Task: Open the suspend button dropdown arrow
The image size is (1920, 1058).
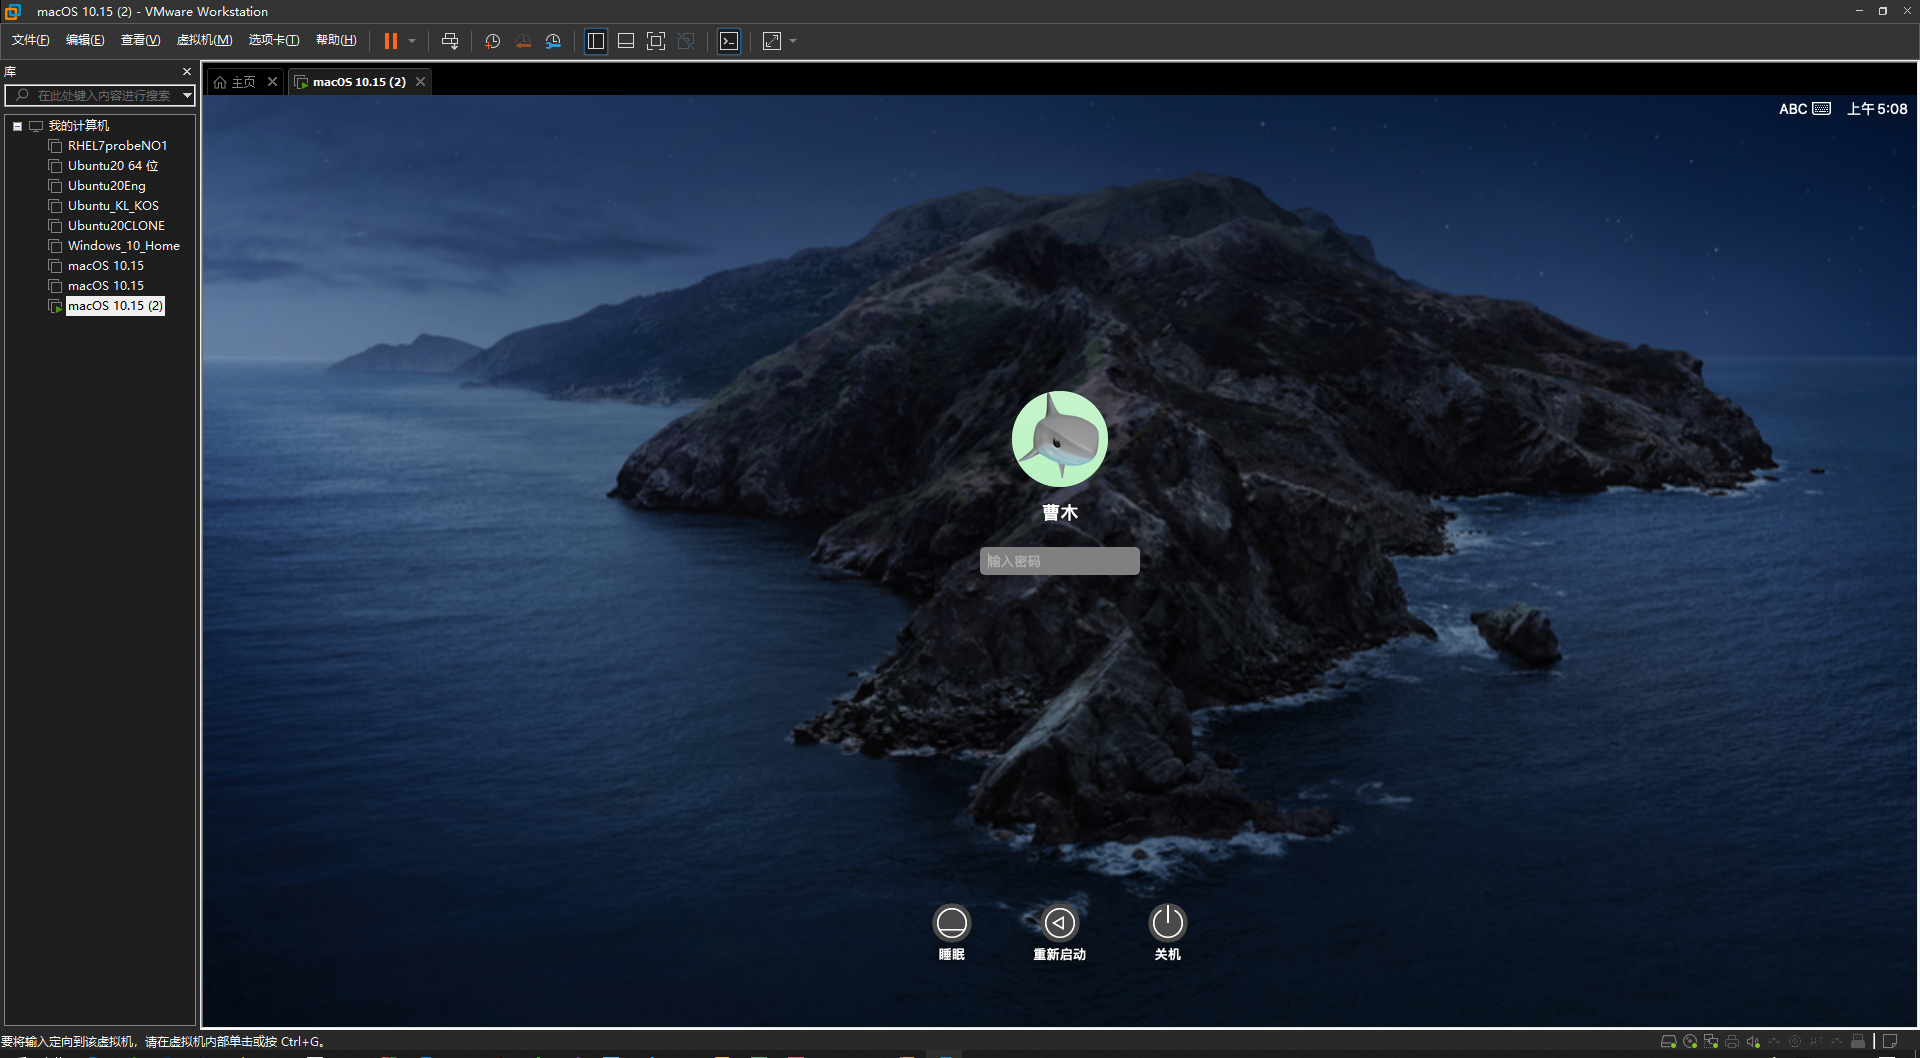Action: 411,41
